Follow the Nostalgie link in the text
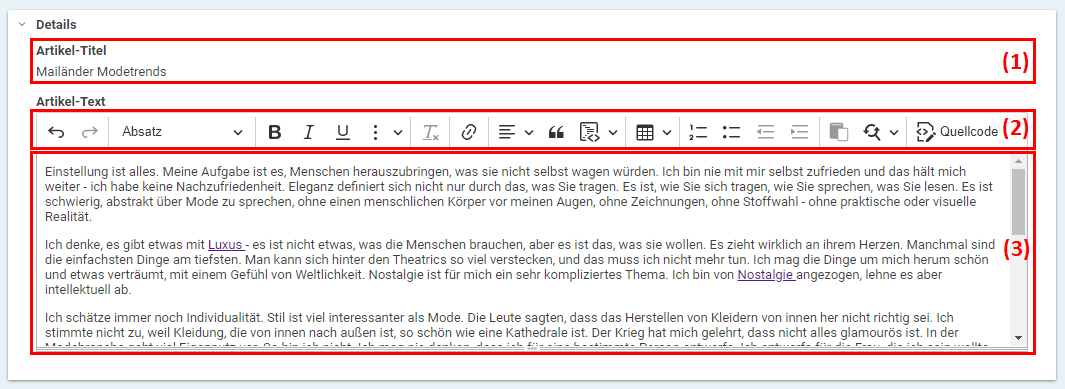The height and width of the screenshot is (389, 1065). click(x=766, y=276)
